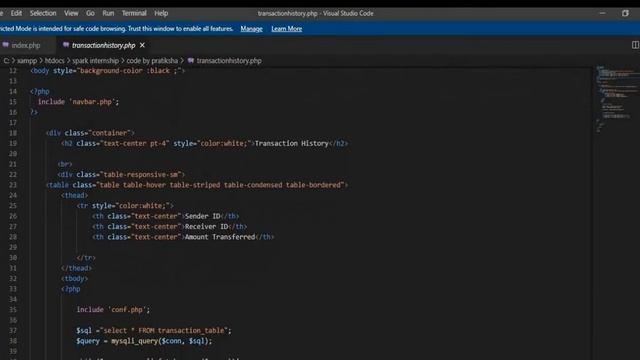This screenshot has width=640, height=360.
Task: Click the 'Sender ID' text in code
Action: click(x=202, y=216)
